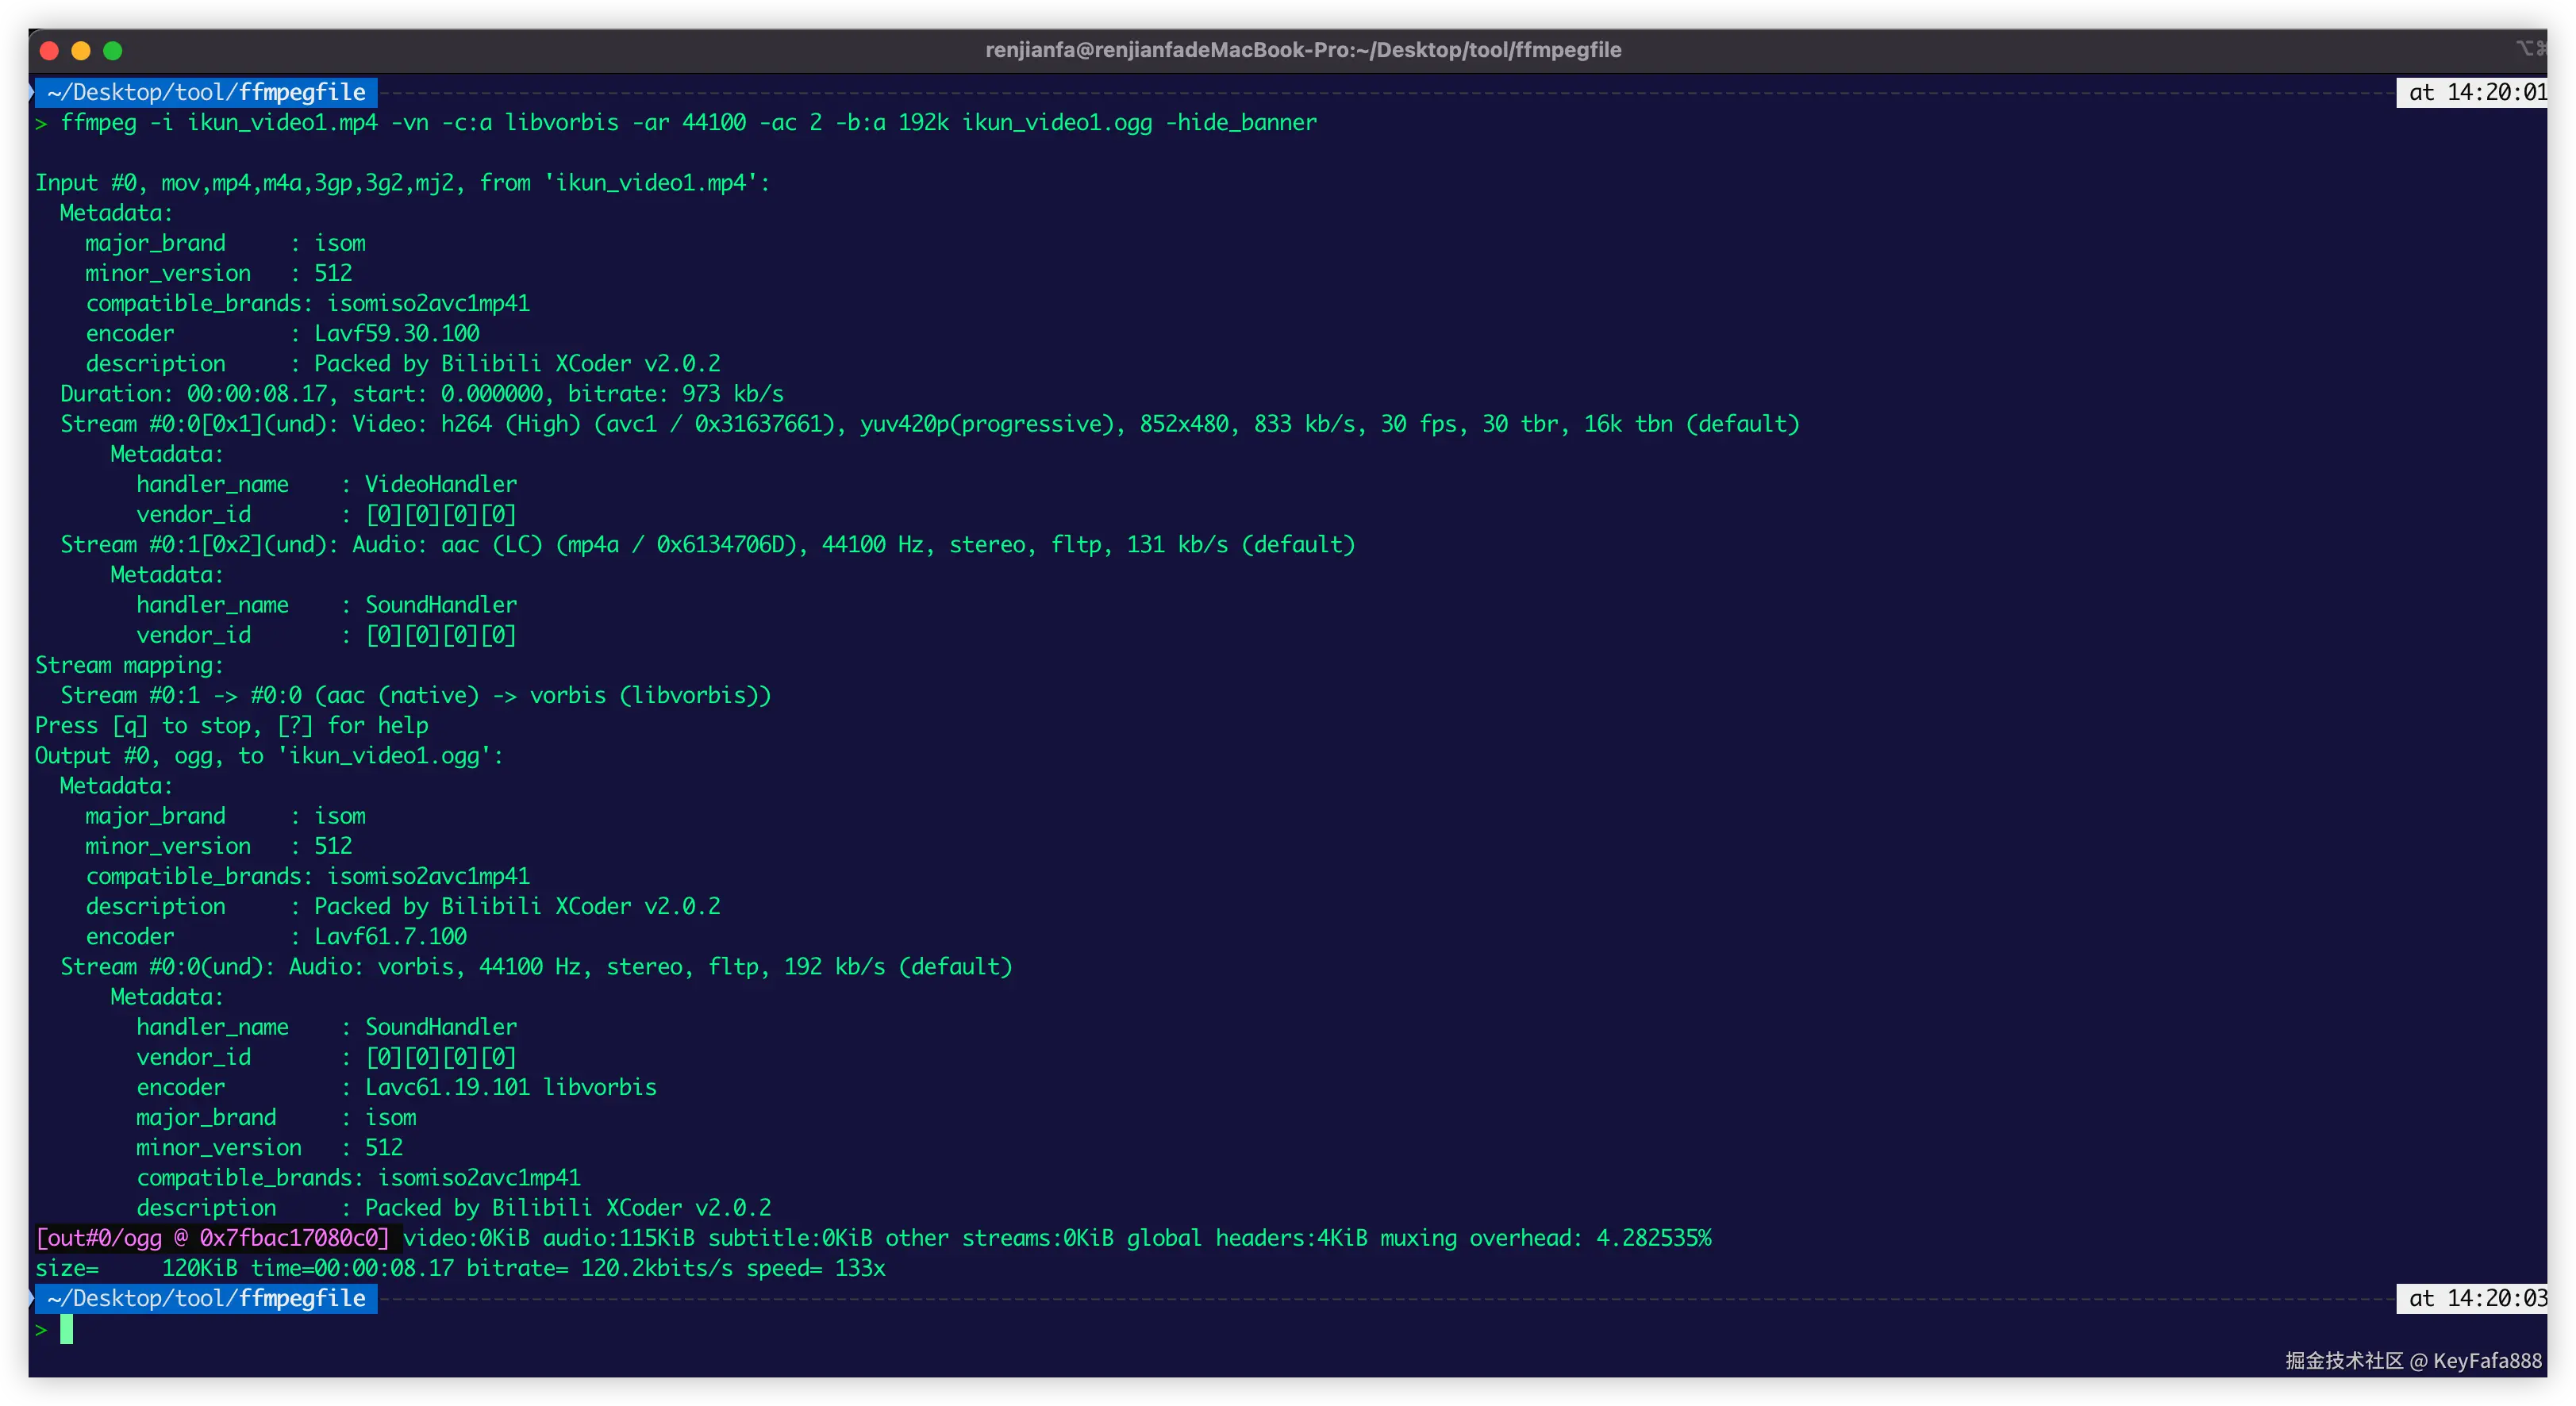This screenshot has width=2576, height=1406.
Task: Click the green fullscreen window button
Action: (113, 50)
